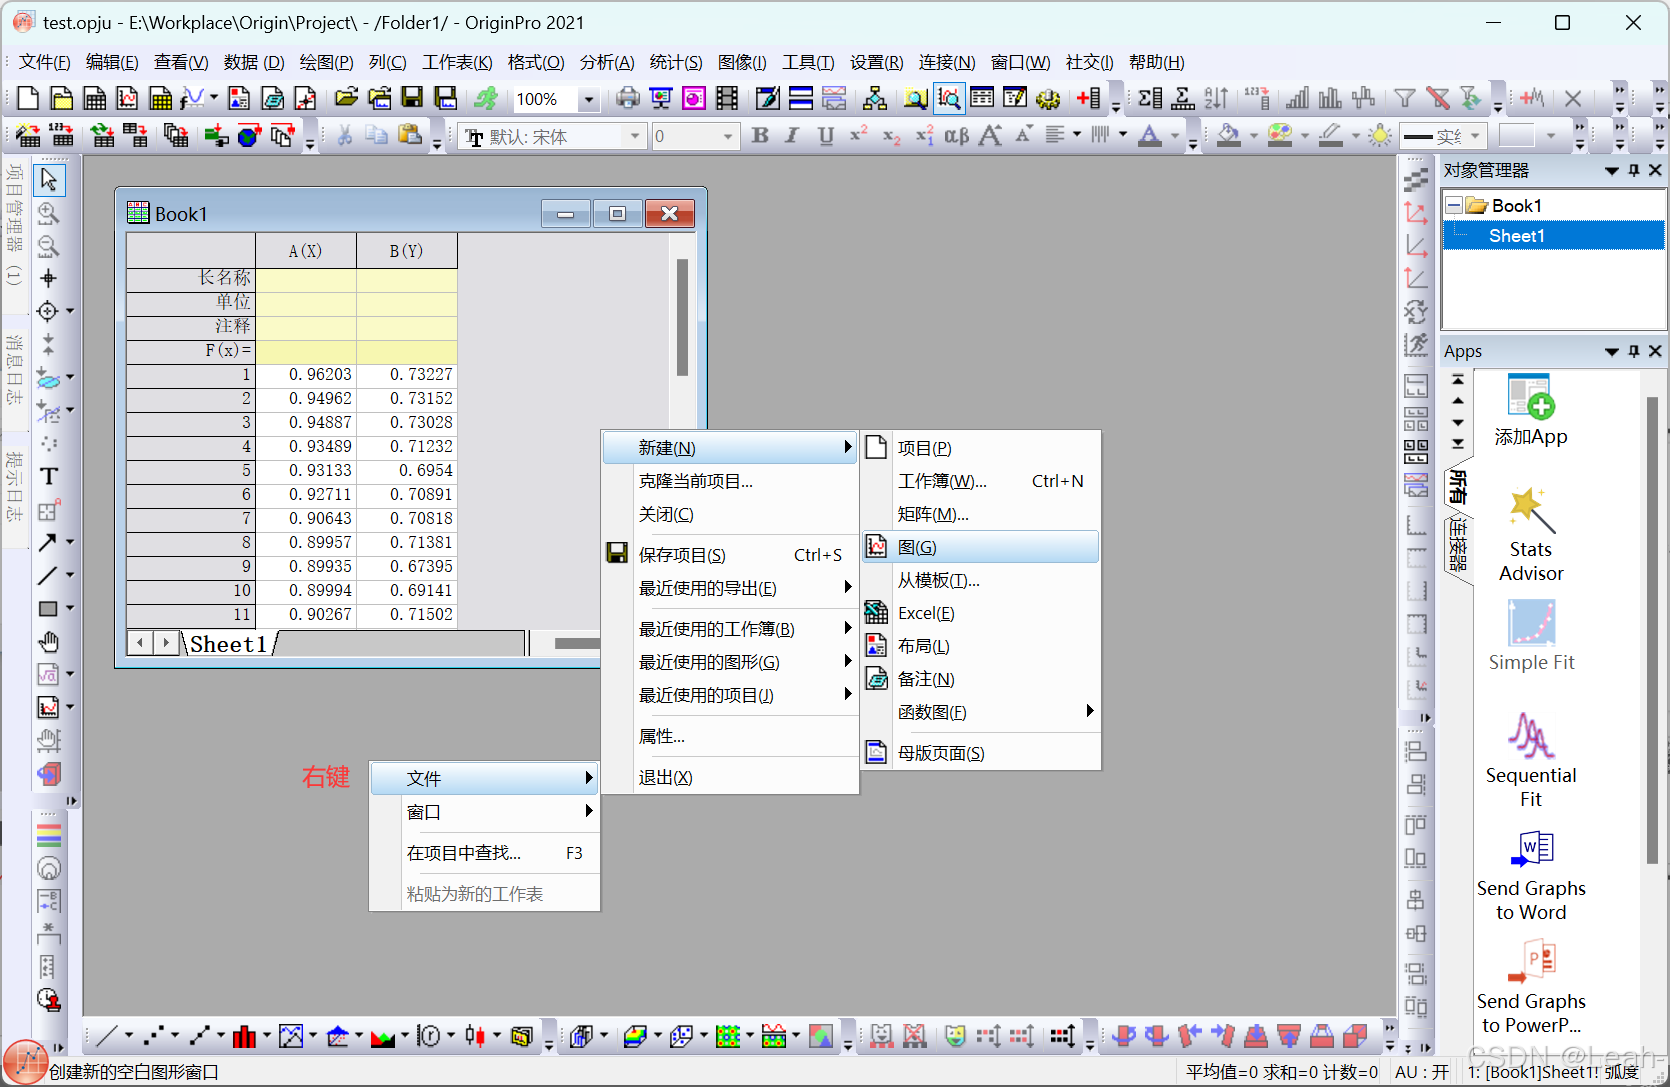Image resolution: width=1670 pixels, height=1087 pixels.
Task: Click the Sum (sigma) statistics toolbar icon
Action: coord(1148,98)
